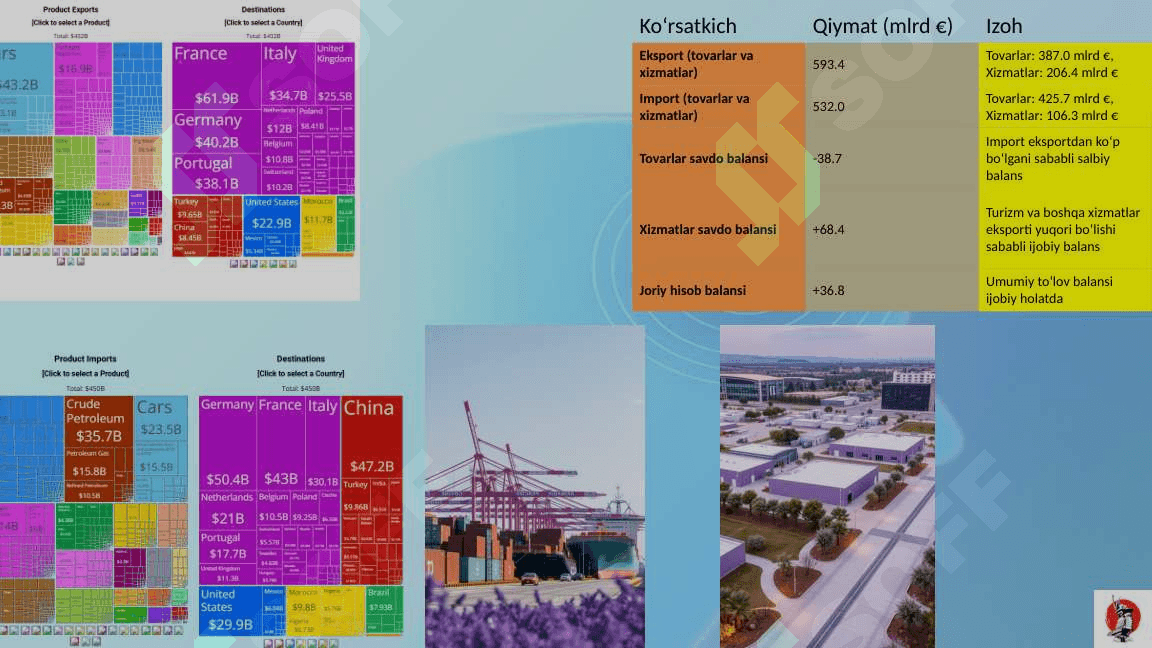Choose Germany $50.4B in import origins treemap
The width and height of the screenshot is (1152, 648).
tap(228, 442)
